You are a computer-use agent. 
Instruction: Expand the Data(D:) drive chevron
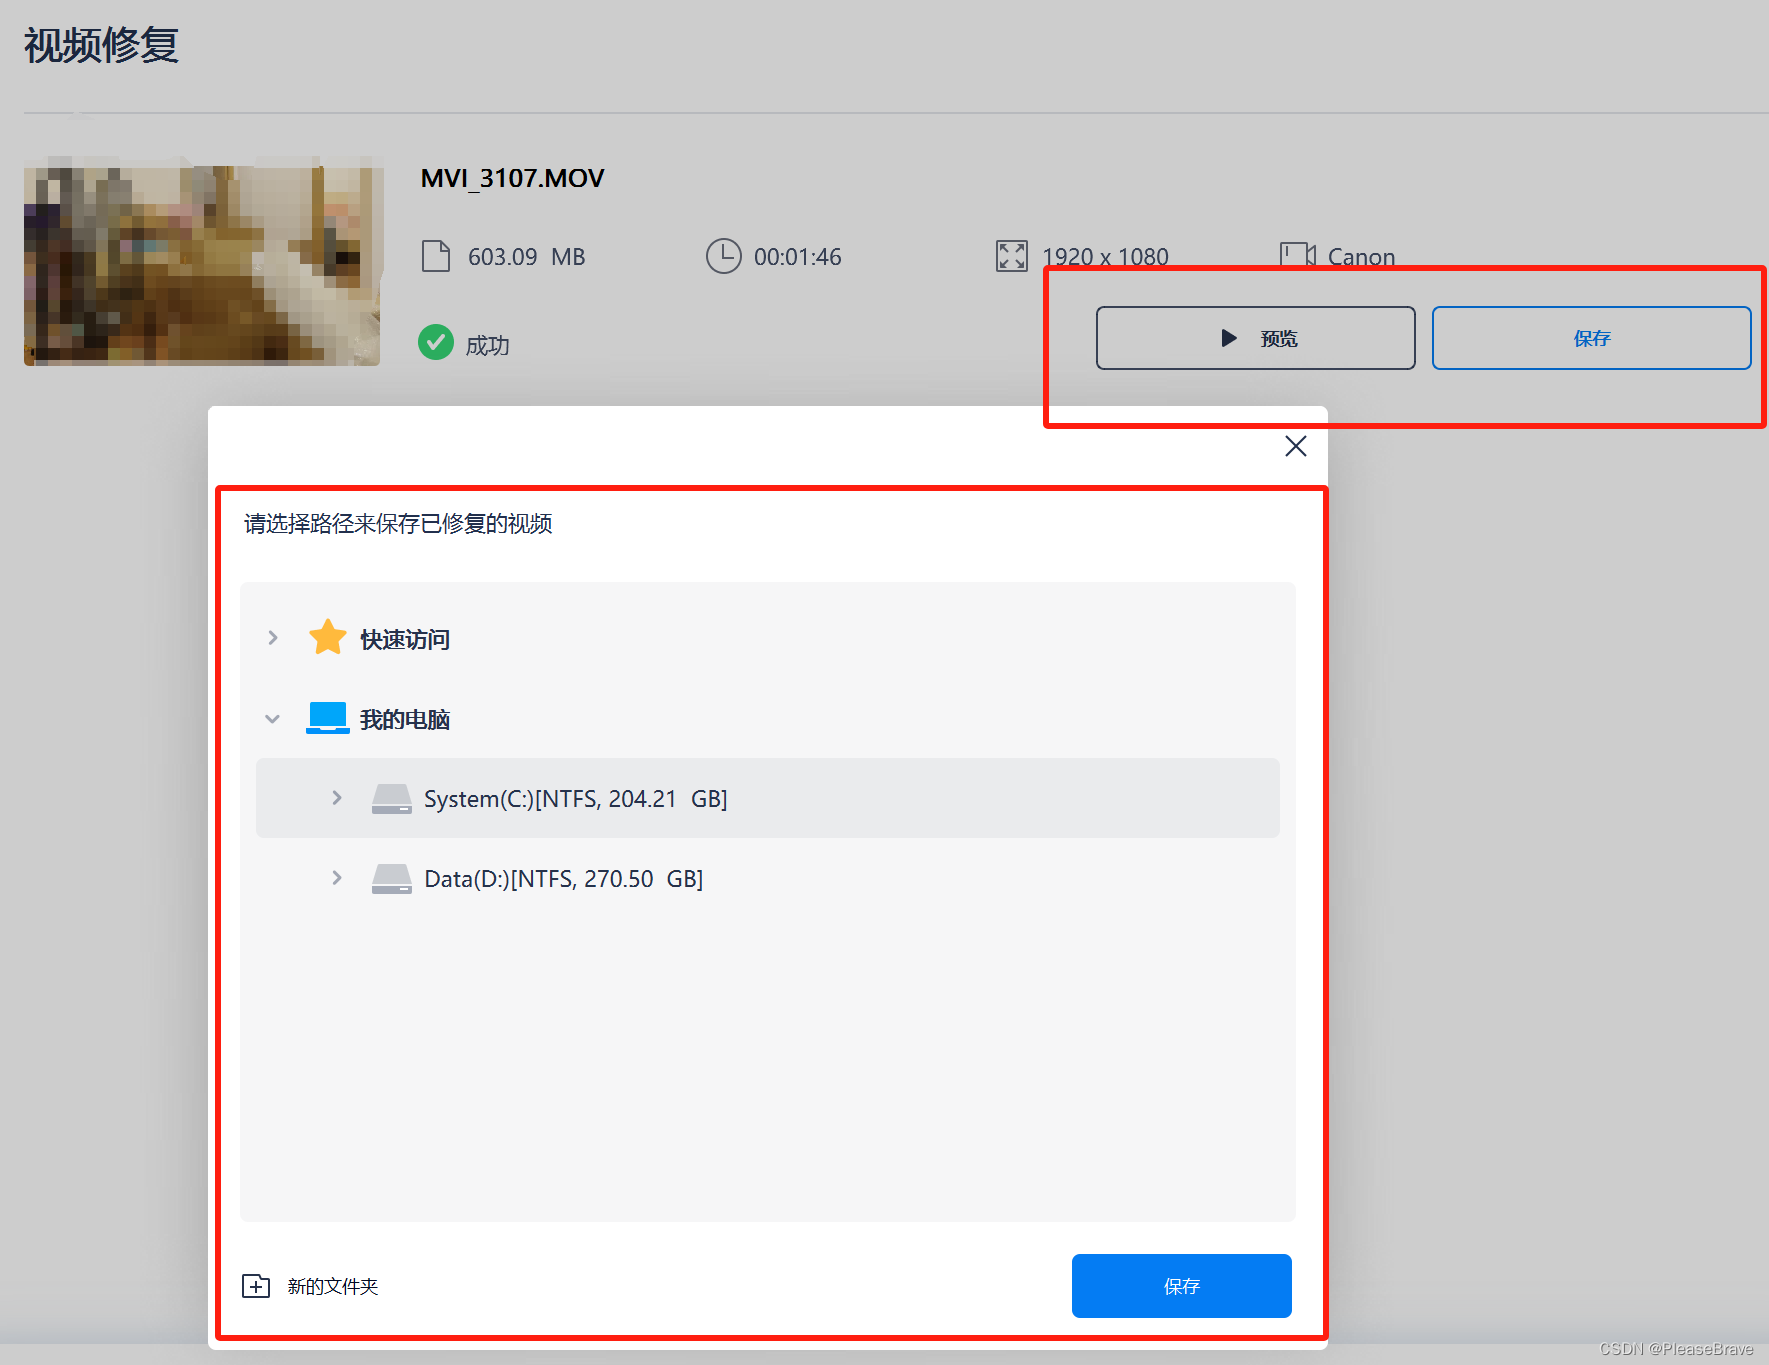pos(336,878)
